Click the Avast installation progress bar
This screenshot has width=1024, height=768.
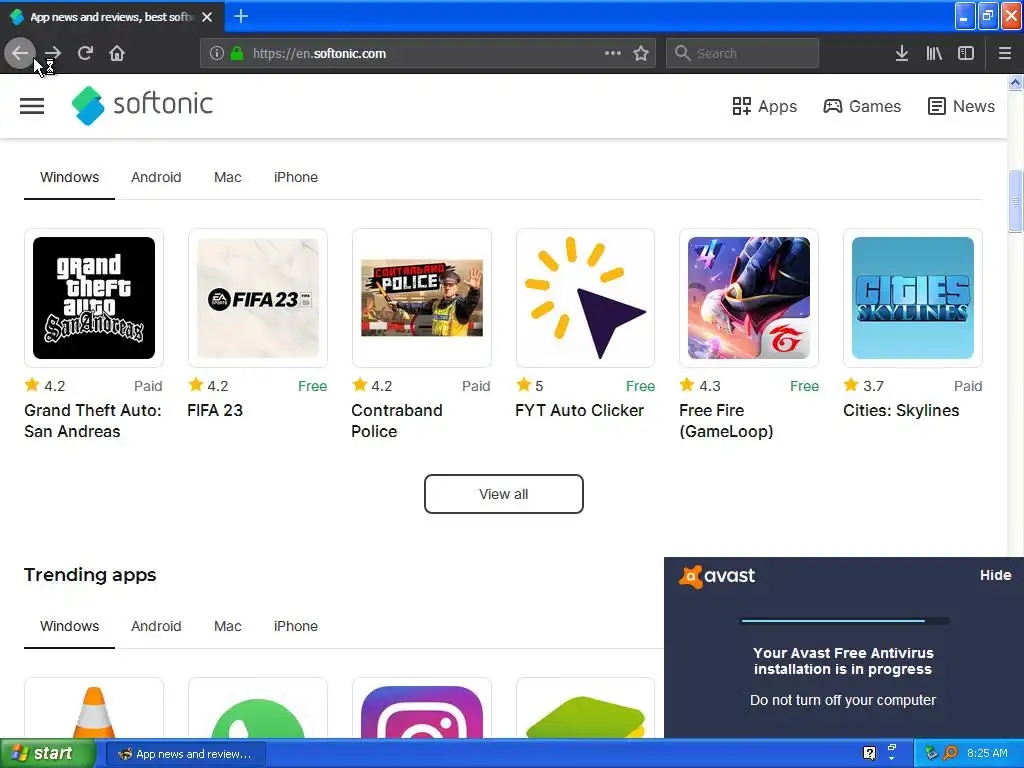click(x=844, y=621)
